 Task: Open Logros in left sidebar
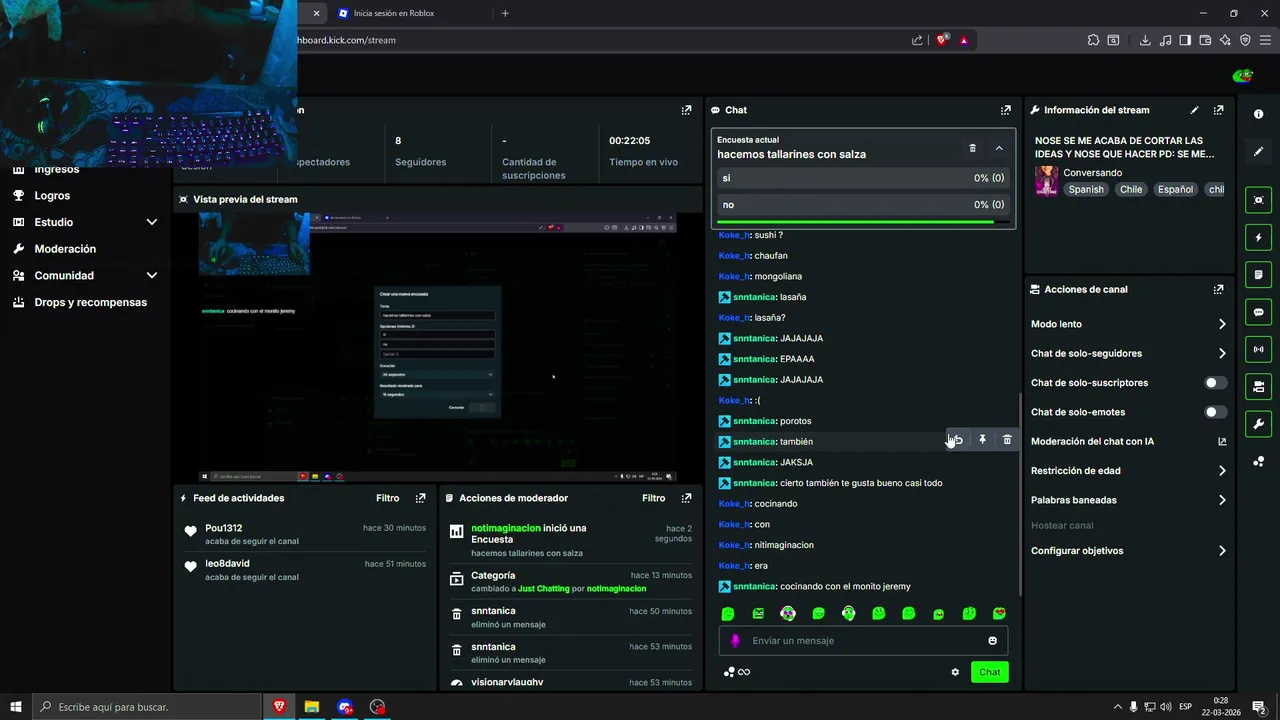pyautogui.click(x=52, y=196)
